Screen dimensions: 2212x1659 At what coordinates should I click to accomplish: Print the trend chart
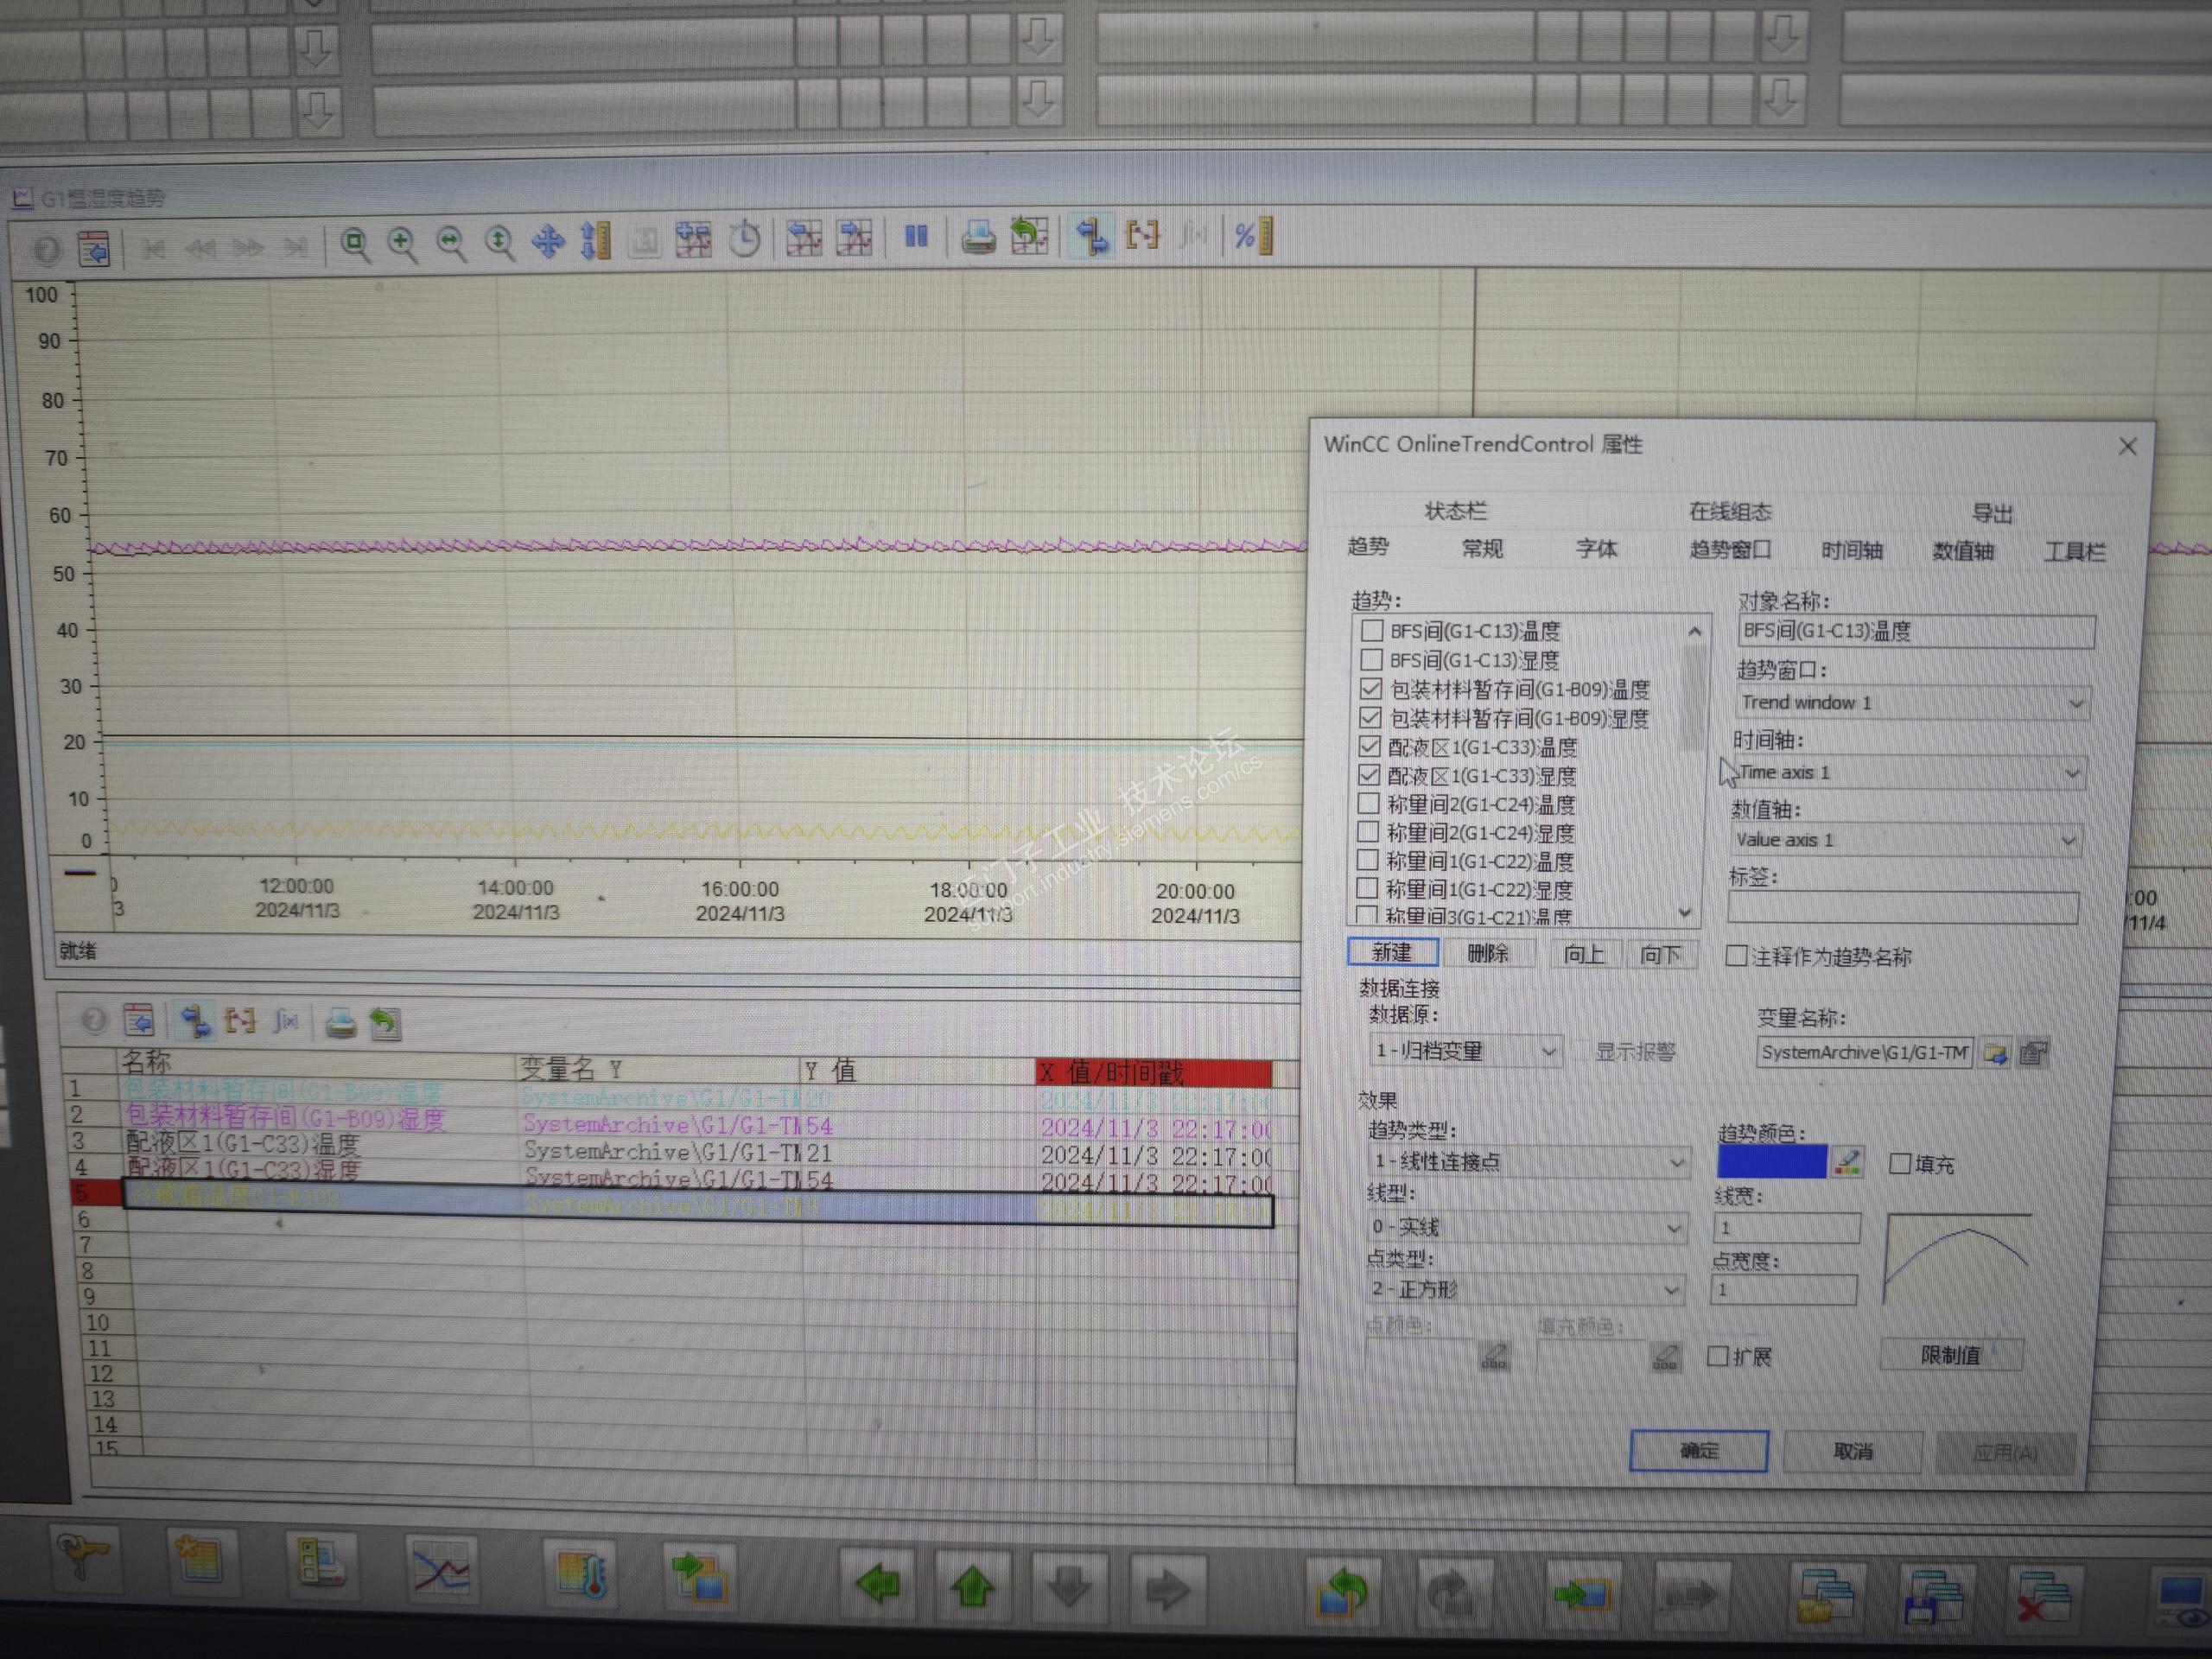click(x=978, y=237)
